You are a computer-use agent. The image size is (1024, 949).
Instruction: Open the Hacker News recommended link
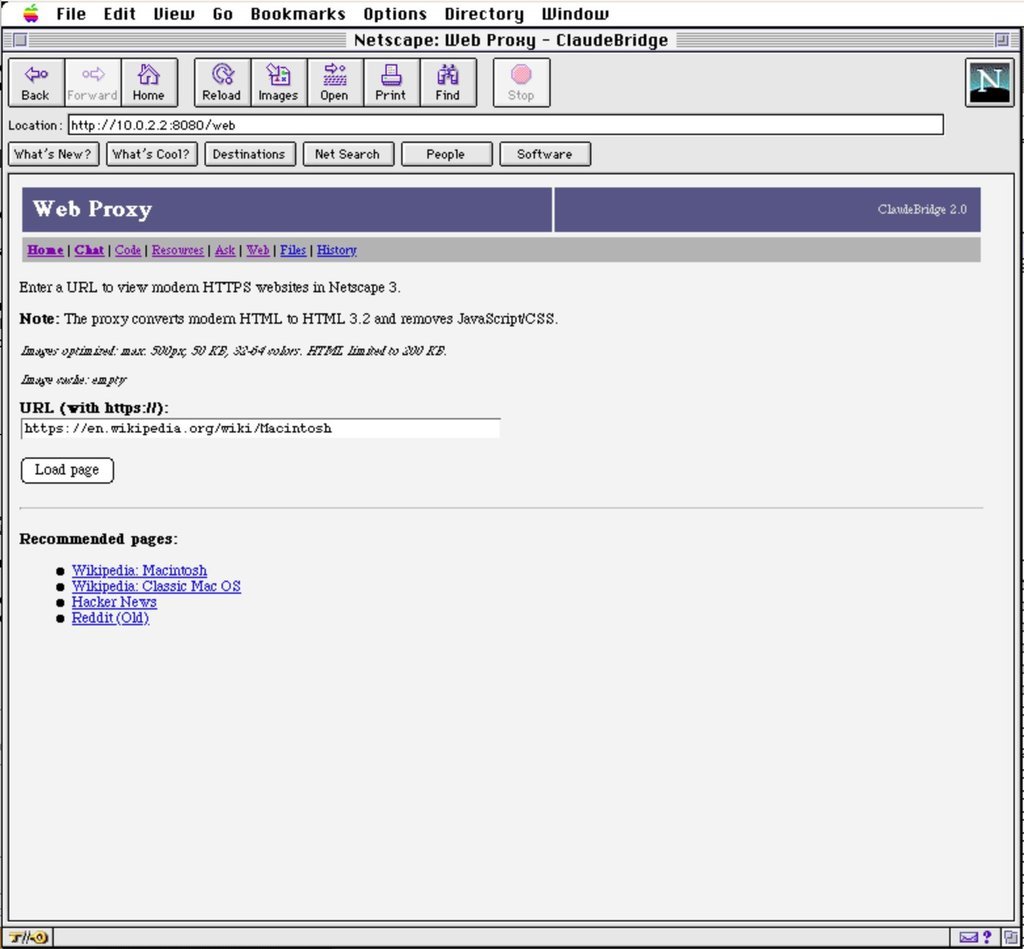(114, 602)
